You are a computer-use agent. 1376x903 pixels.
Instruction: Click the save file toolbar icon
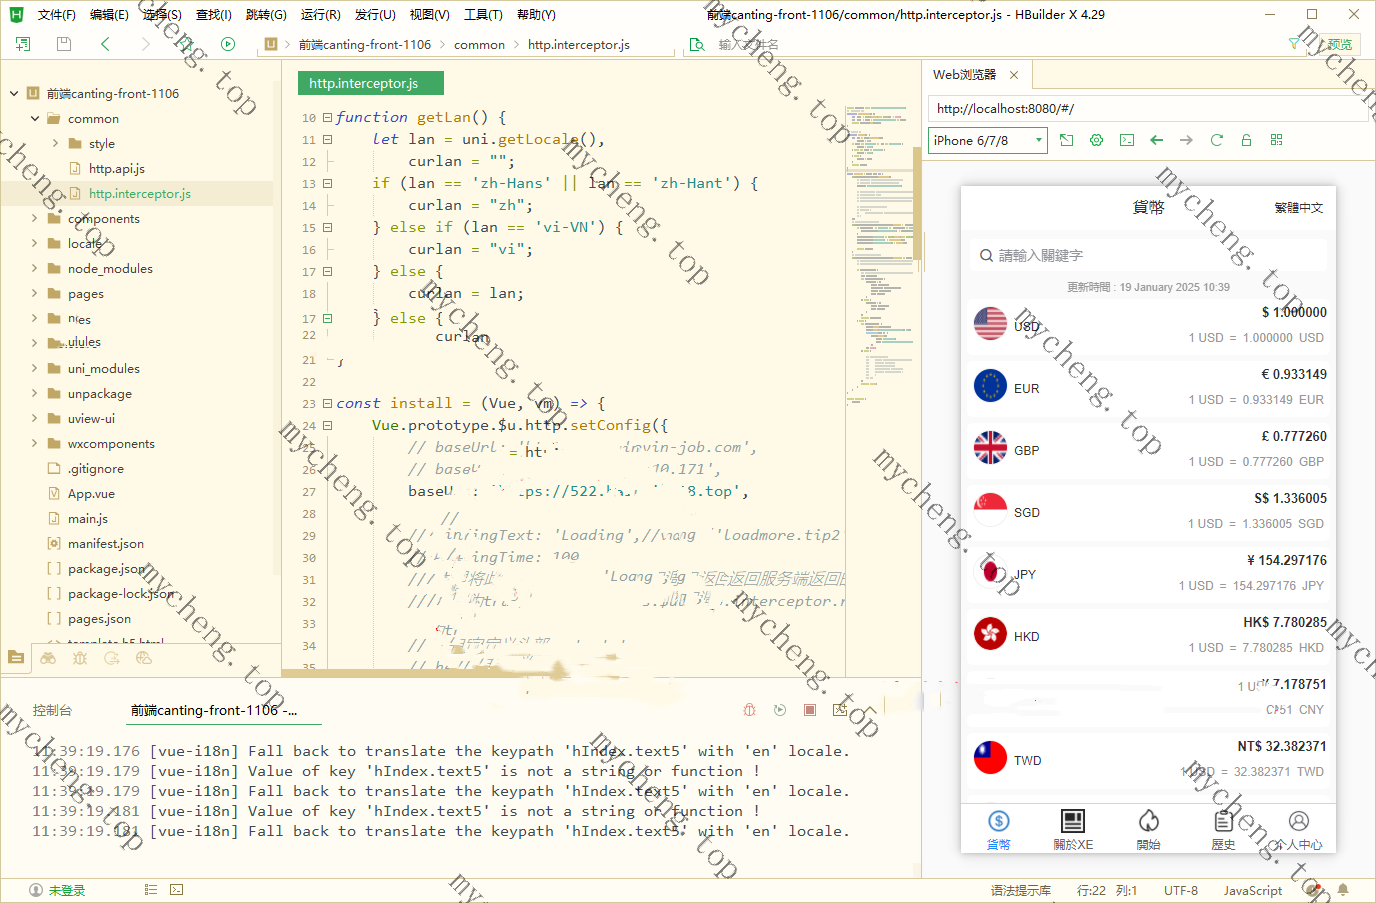tap(64, 44)
